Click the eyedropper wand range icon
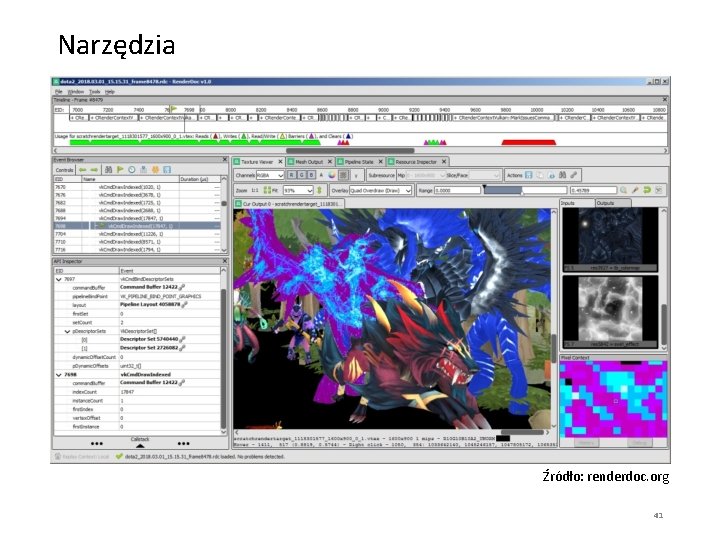 pyautogui.click(x=635, y=190)
